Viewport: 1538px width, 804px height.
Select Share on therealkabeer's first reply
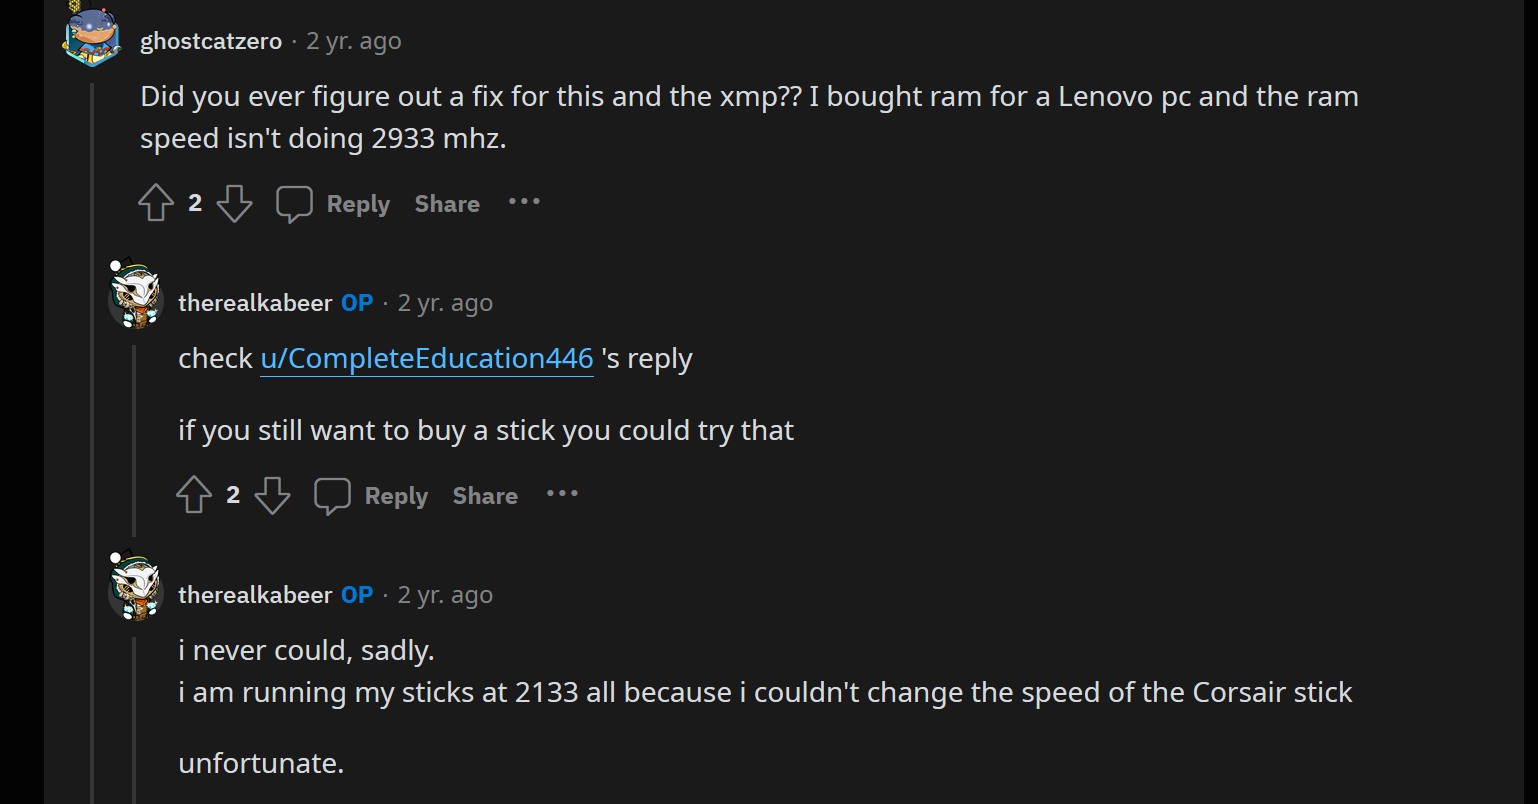click(484, 495)
